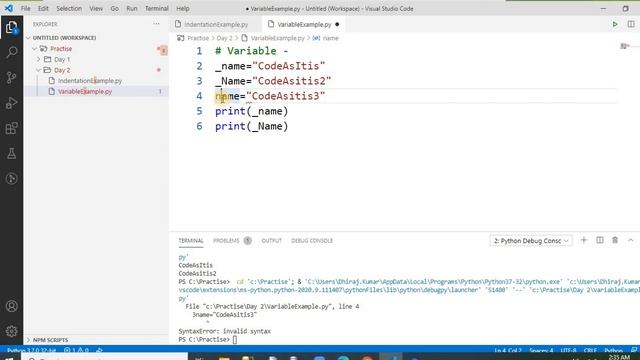Click Day 2 breadcrumb

pos(224,38)
